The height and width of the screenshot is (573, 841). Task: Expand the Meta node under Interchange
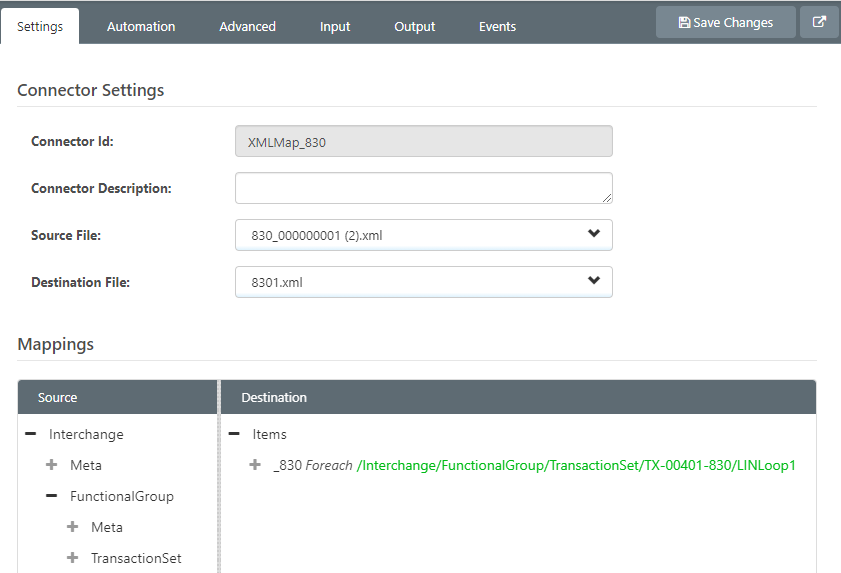click(51, 465)
